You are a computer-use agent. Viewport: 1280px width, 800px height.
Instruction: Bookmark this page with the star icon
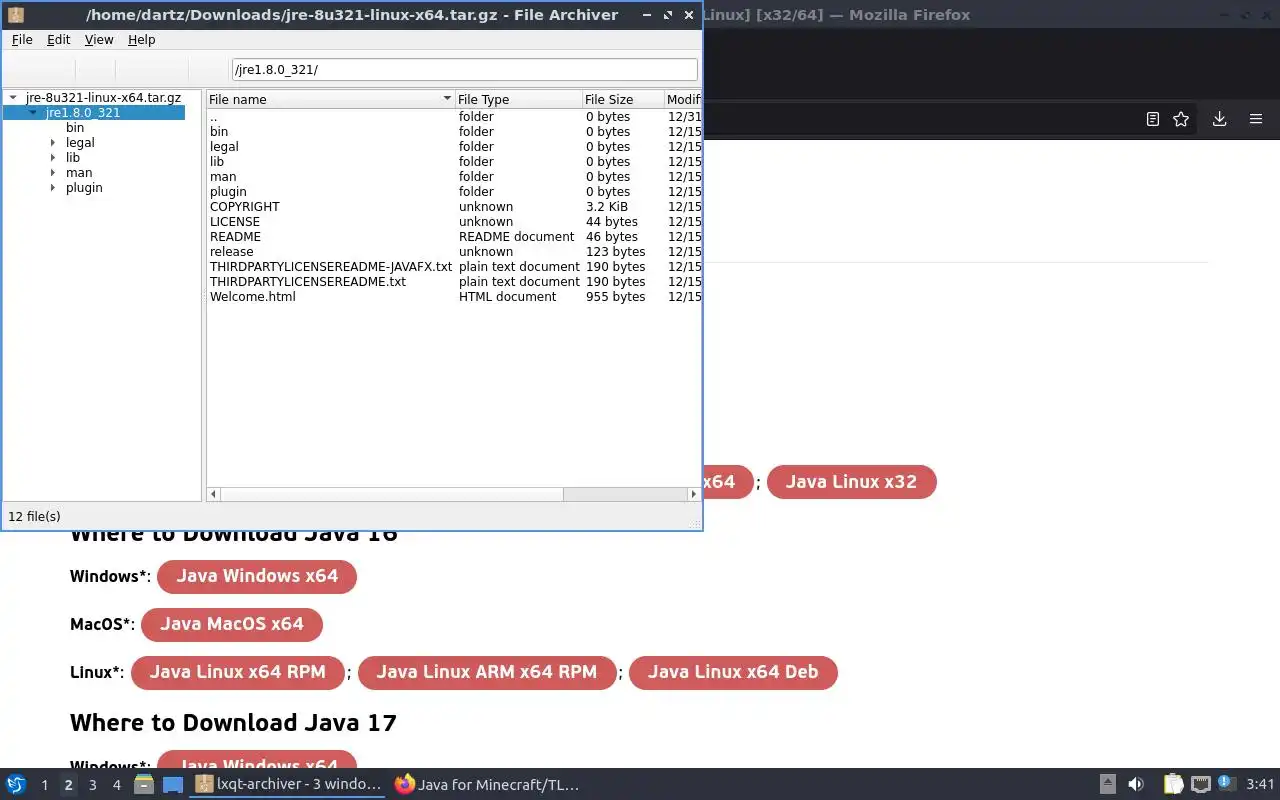point(1181,119)
